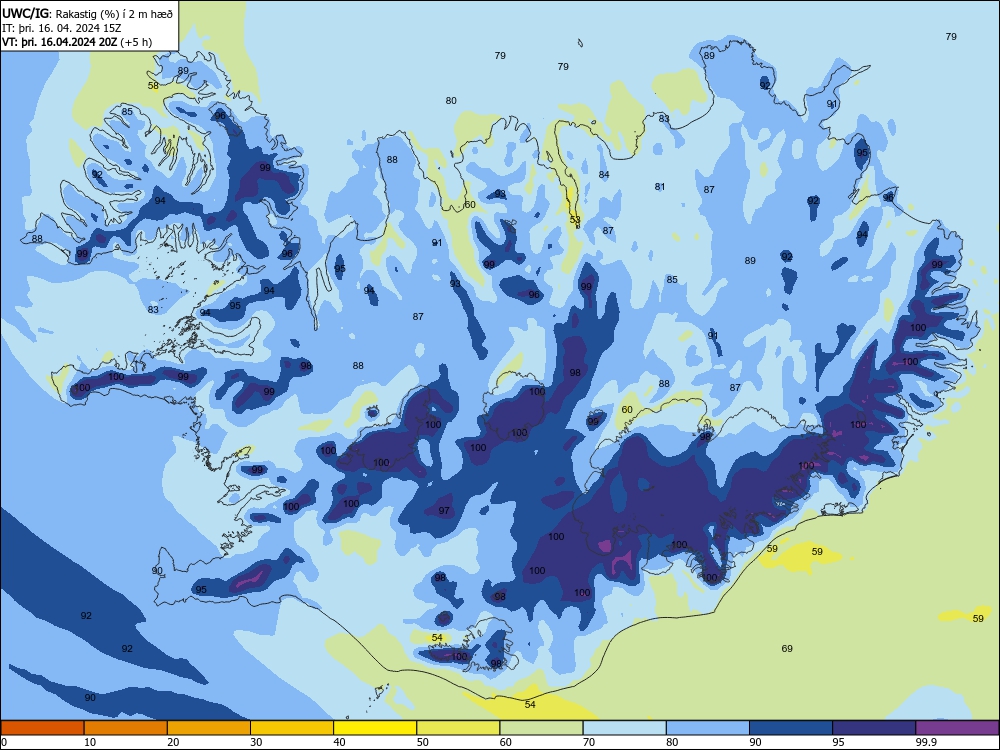Click the 81 humidity value on the map

point(659,187)
